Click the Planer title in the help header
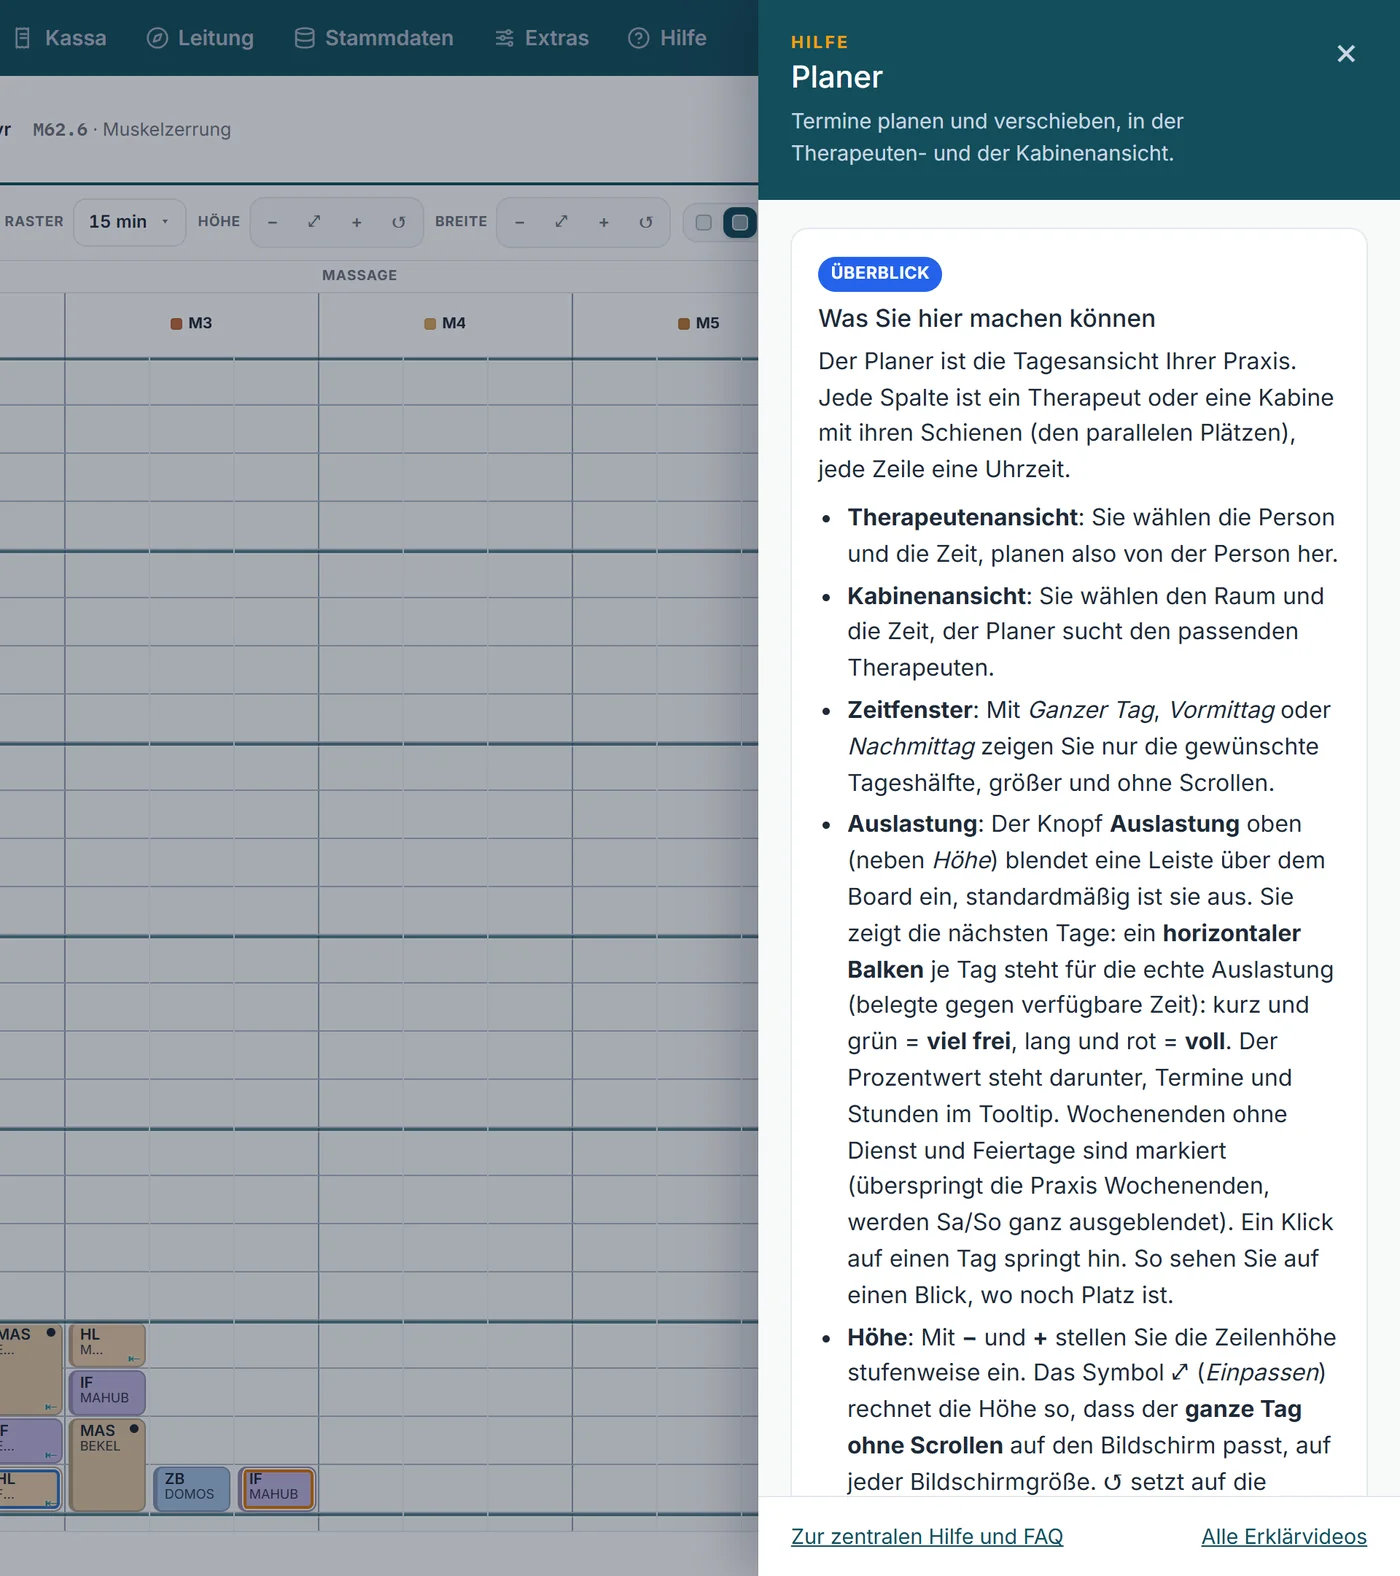 (x=837, y=77)
